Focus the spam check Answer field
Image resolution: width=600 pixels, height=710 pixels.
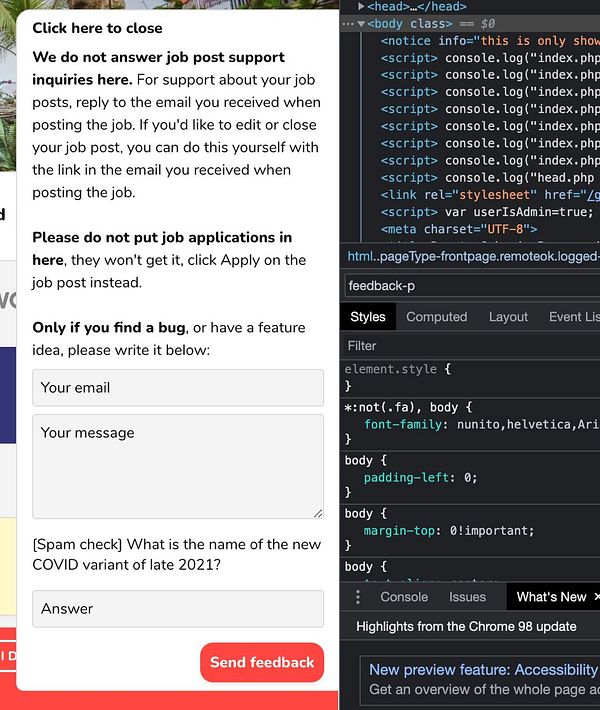pyautogui.click(x=178, y=609)
